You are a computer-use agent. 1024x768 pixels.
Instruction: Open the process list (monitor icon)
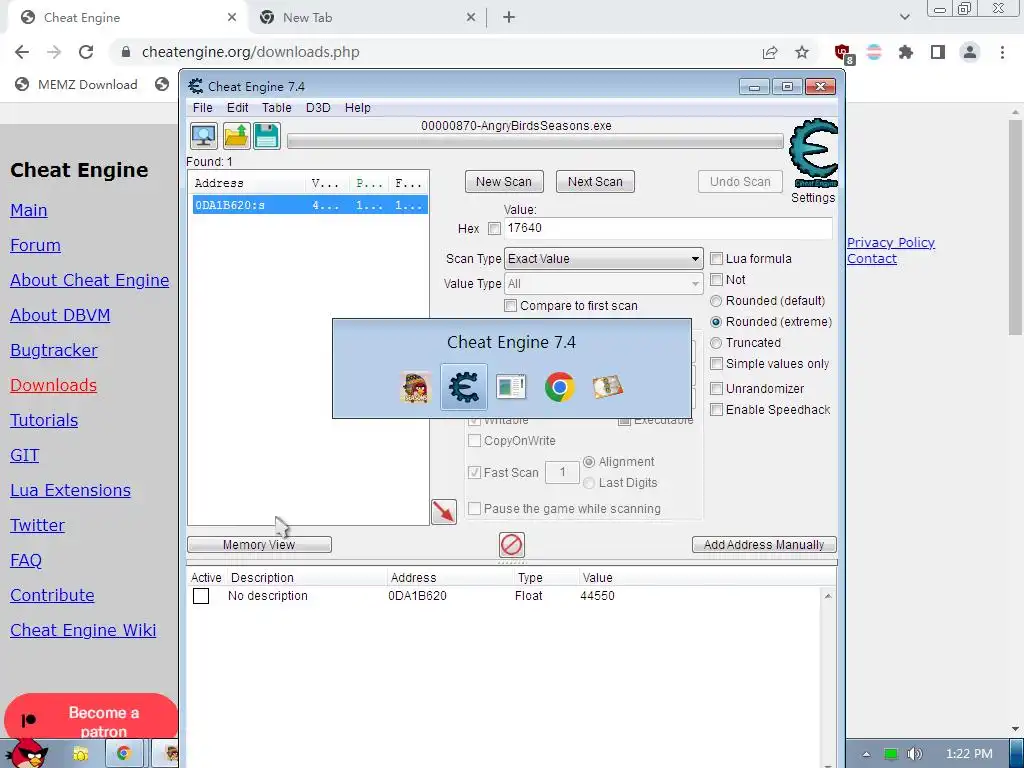[204, 136]
